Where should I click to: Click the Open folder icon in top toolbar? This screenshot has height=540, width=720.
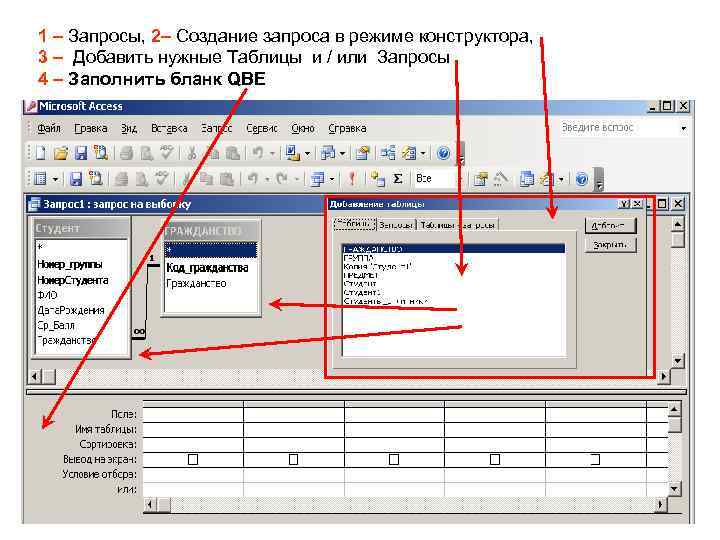point(61,153)
